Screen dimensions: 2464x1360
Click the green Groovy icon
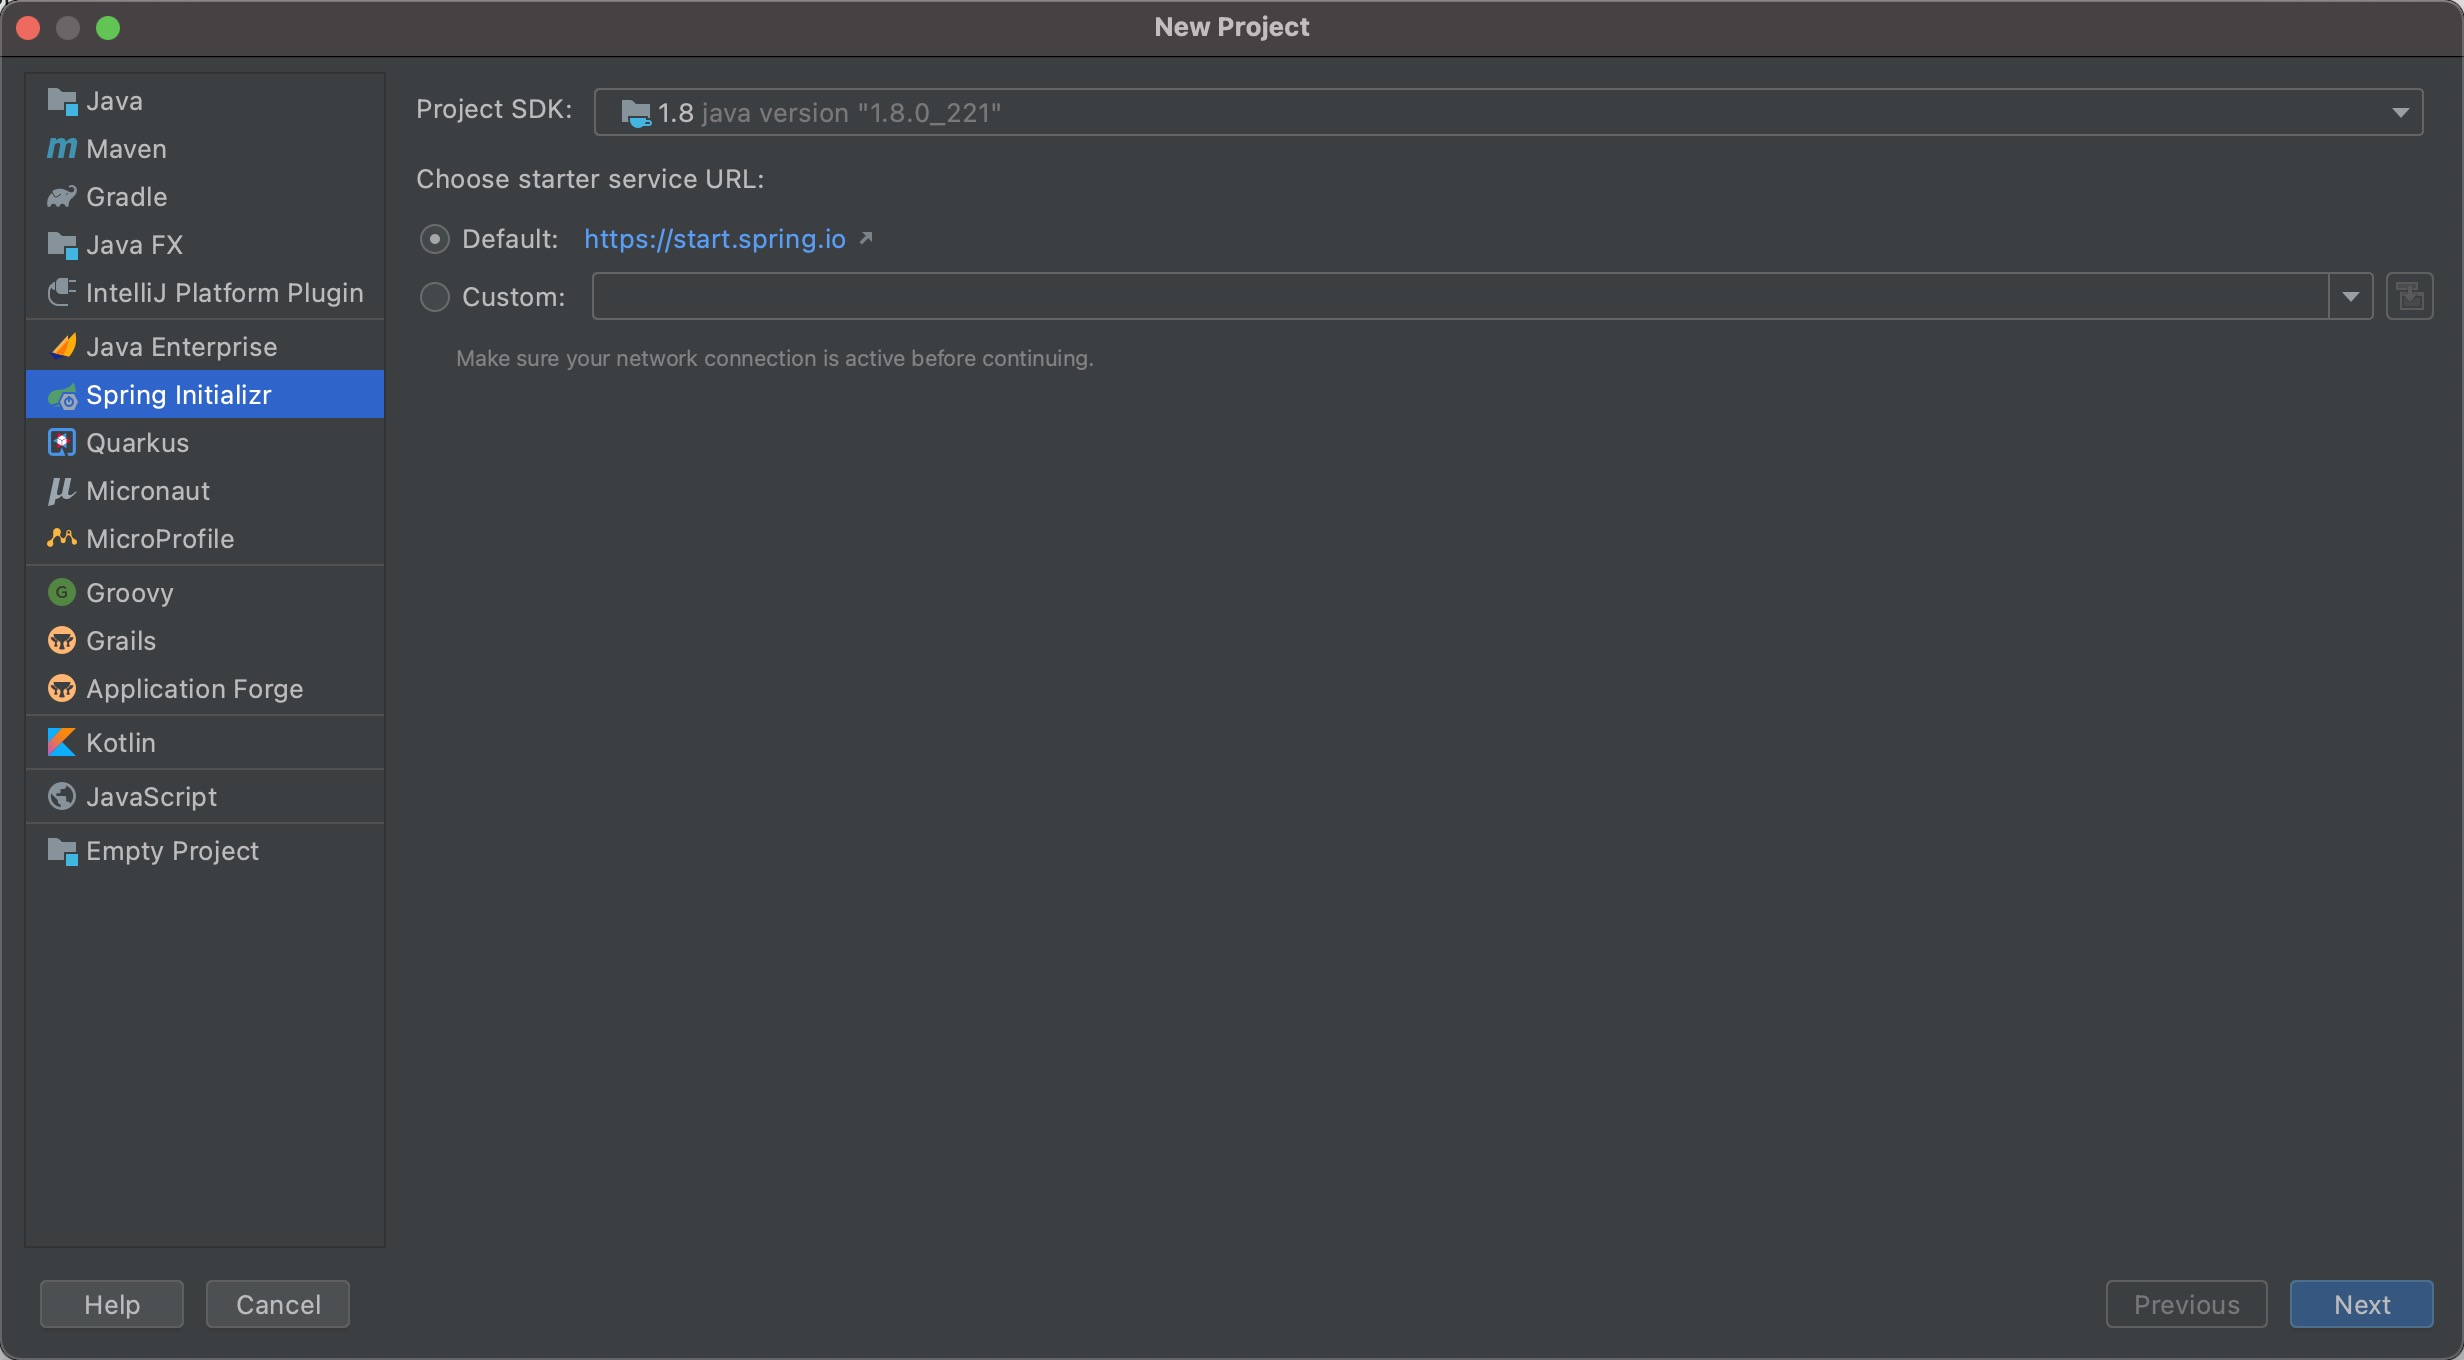[x=62, y=593]
